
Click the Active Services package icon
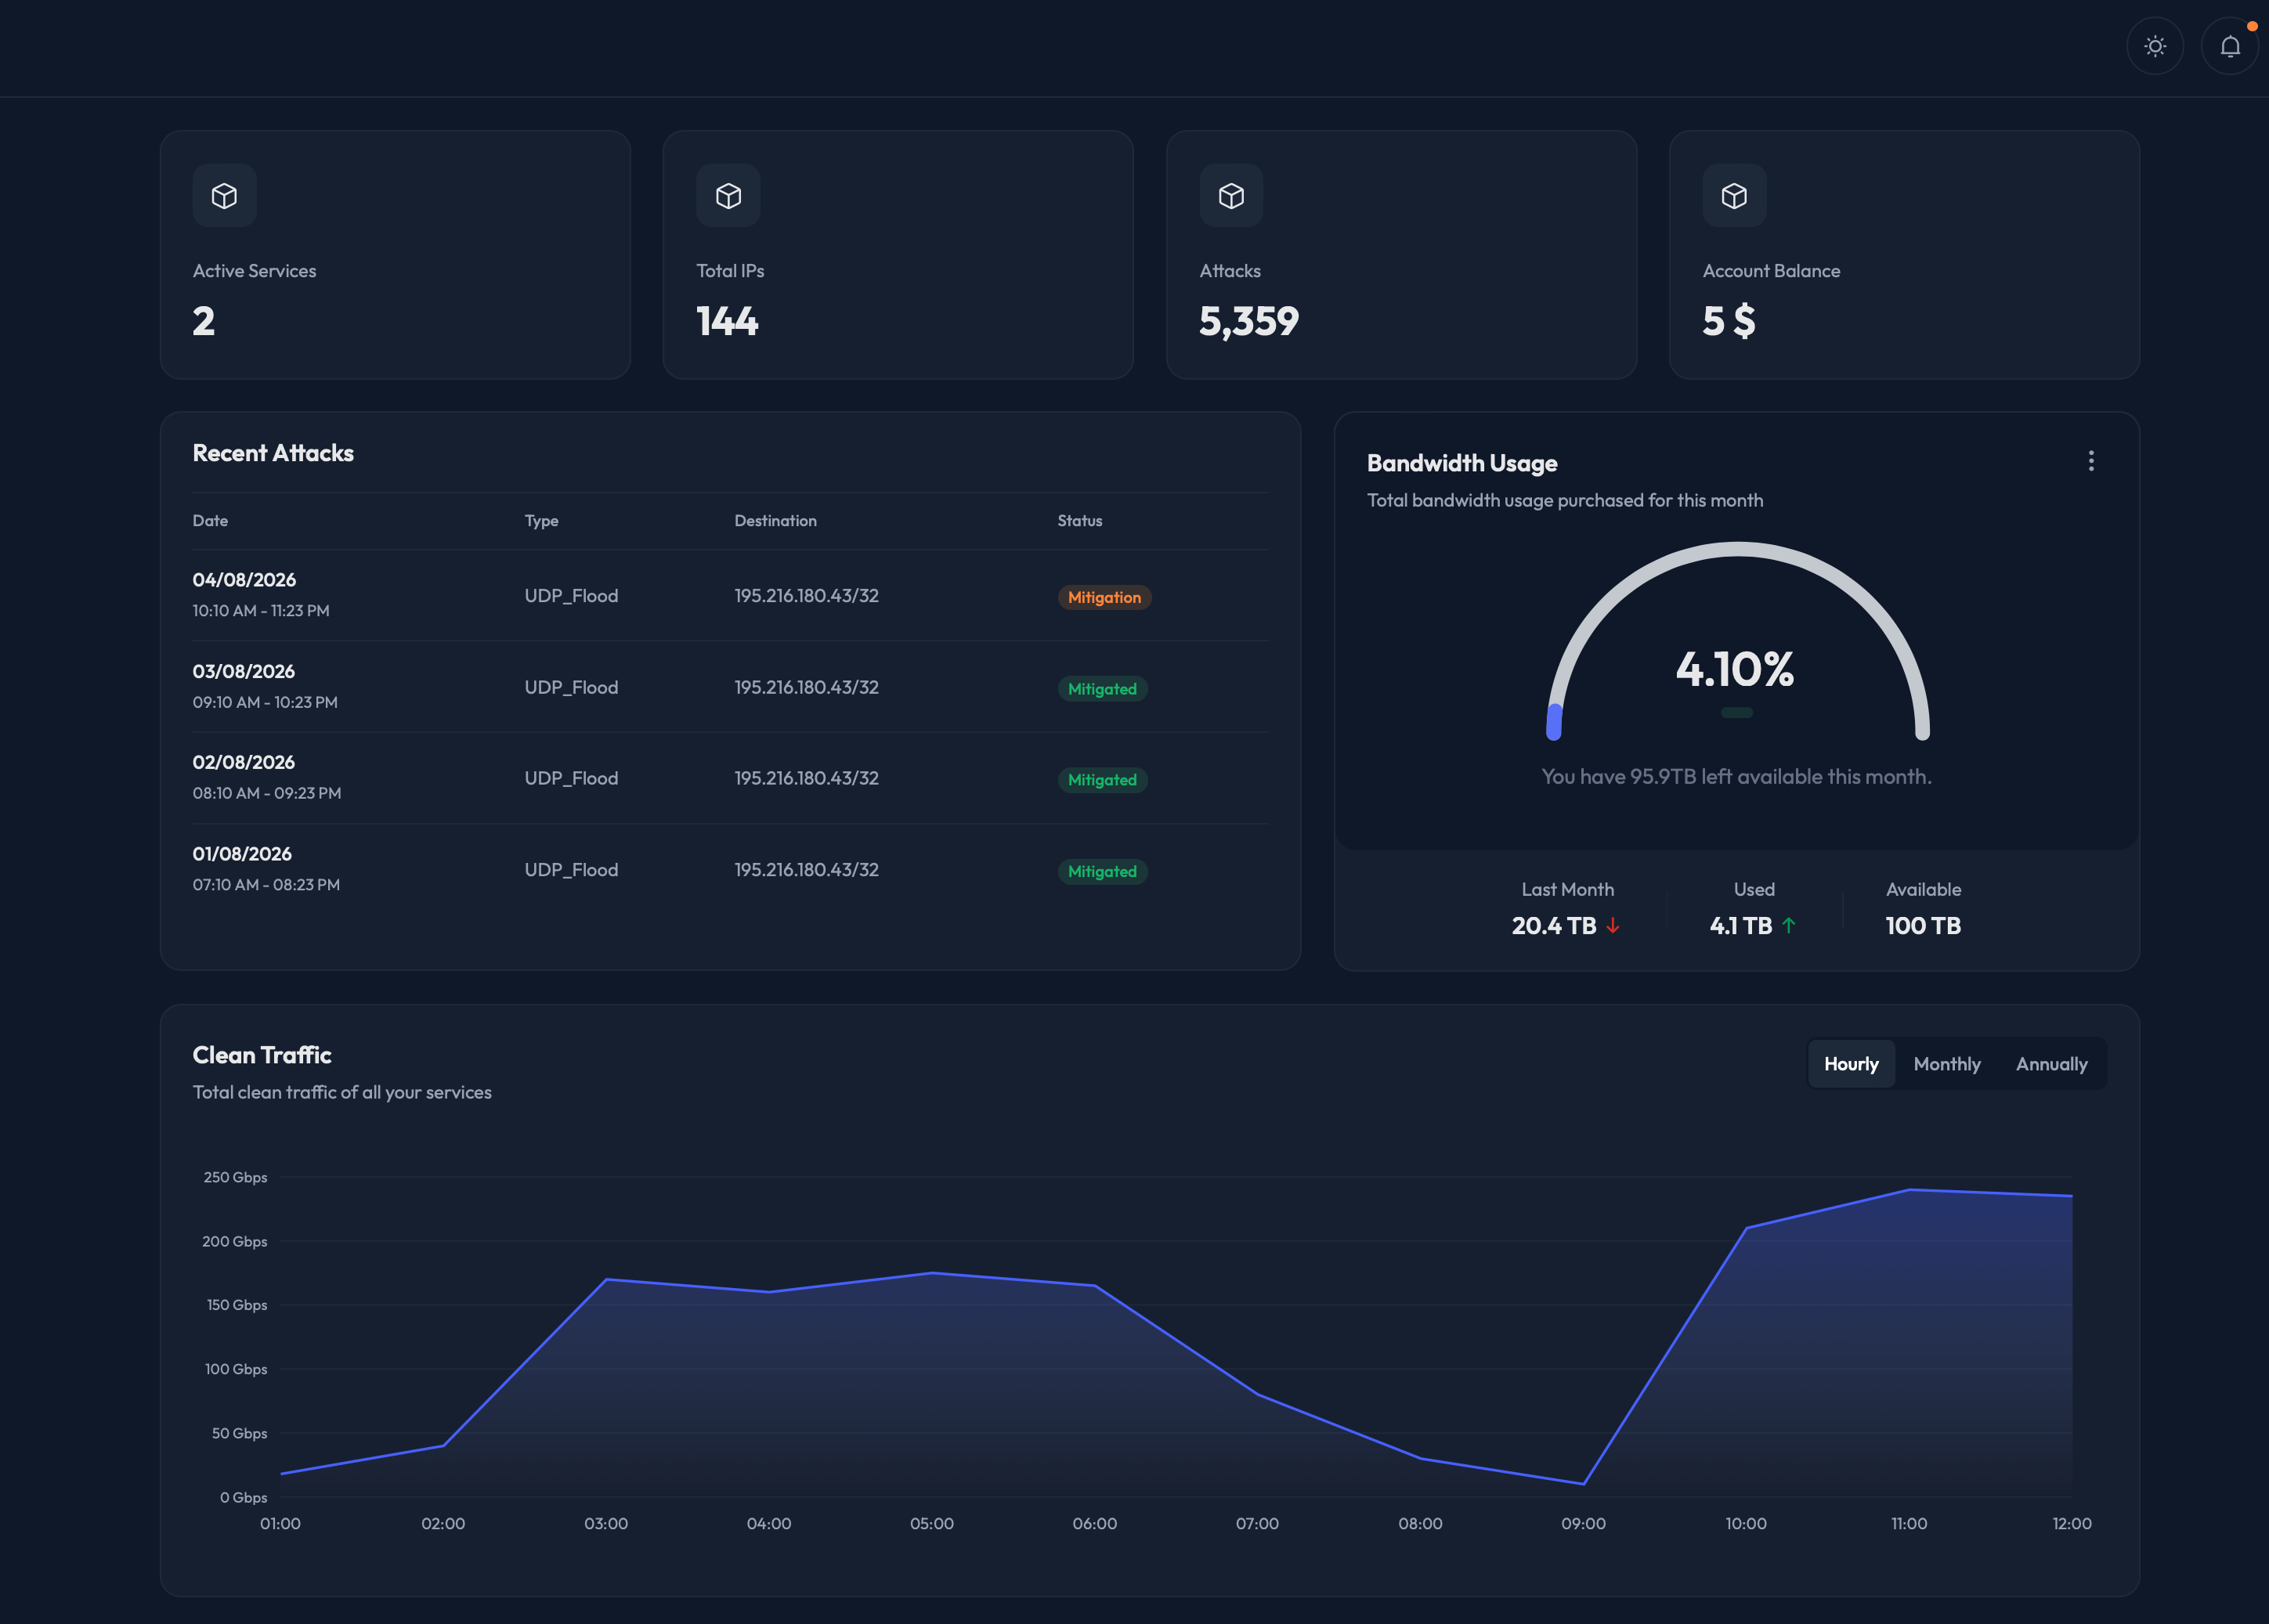pos(224,196)
